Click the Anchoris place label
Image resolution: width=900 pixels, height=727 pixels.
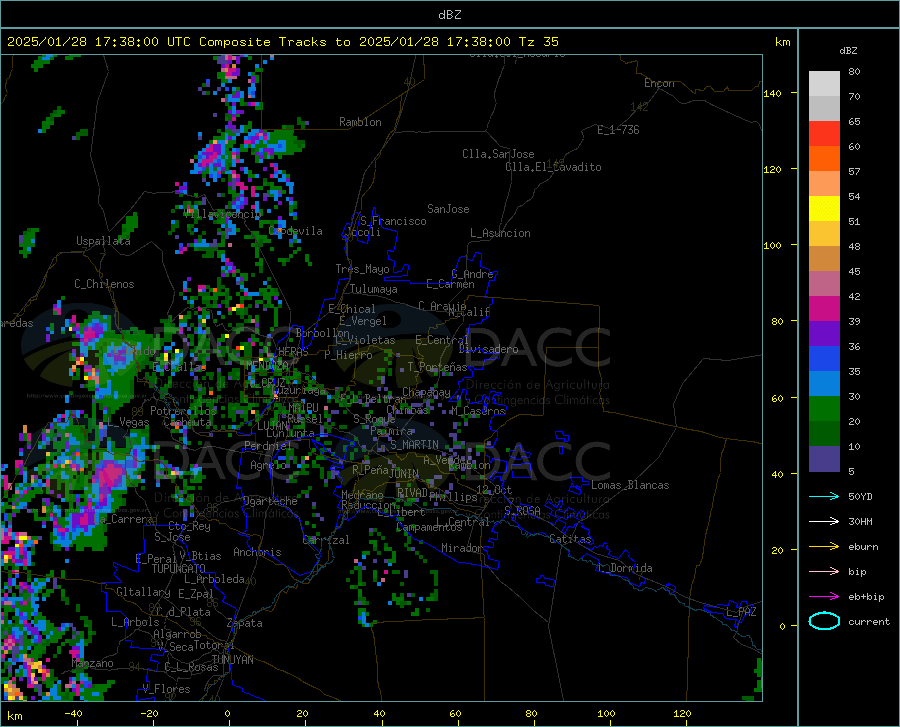(x=257, y=552)
